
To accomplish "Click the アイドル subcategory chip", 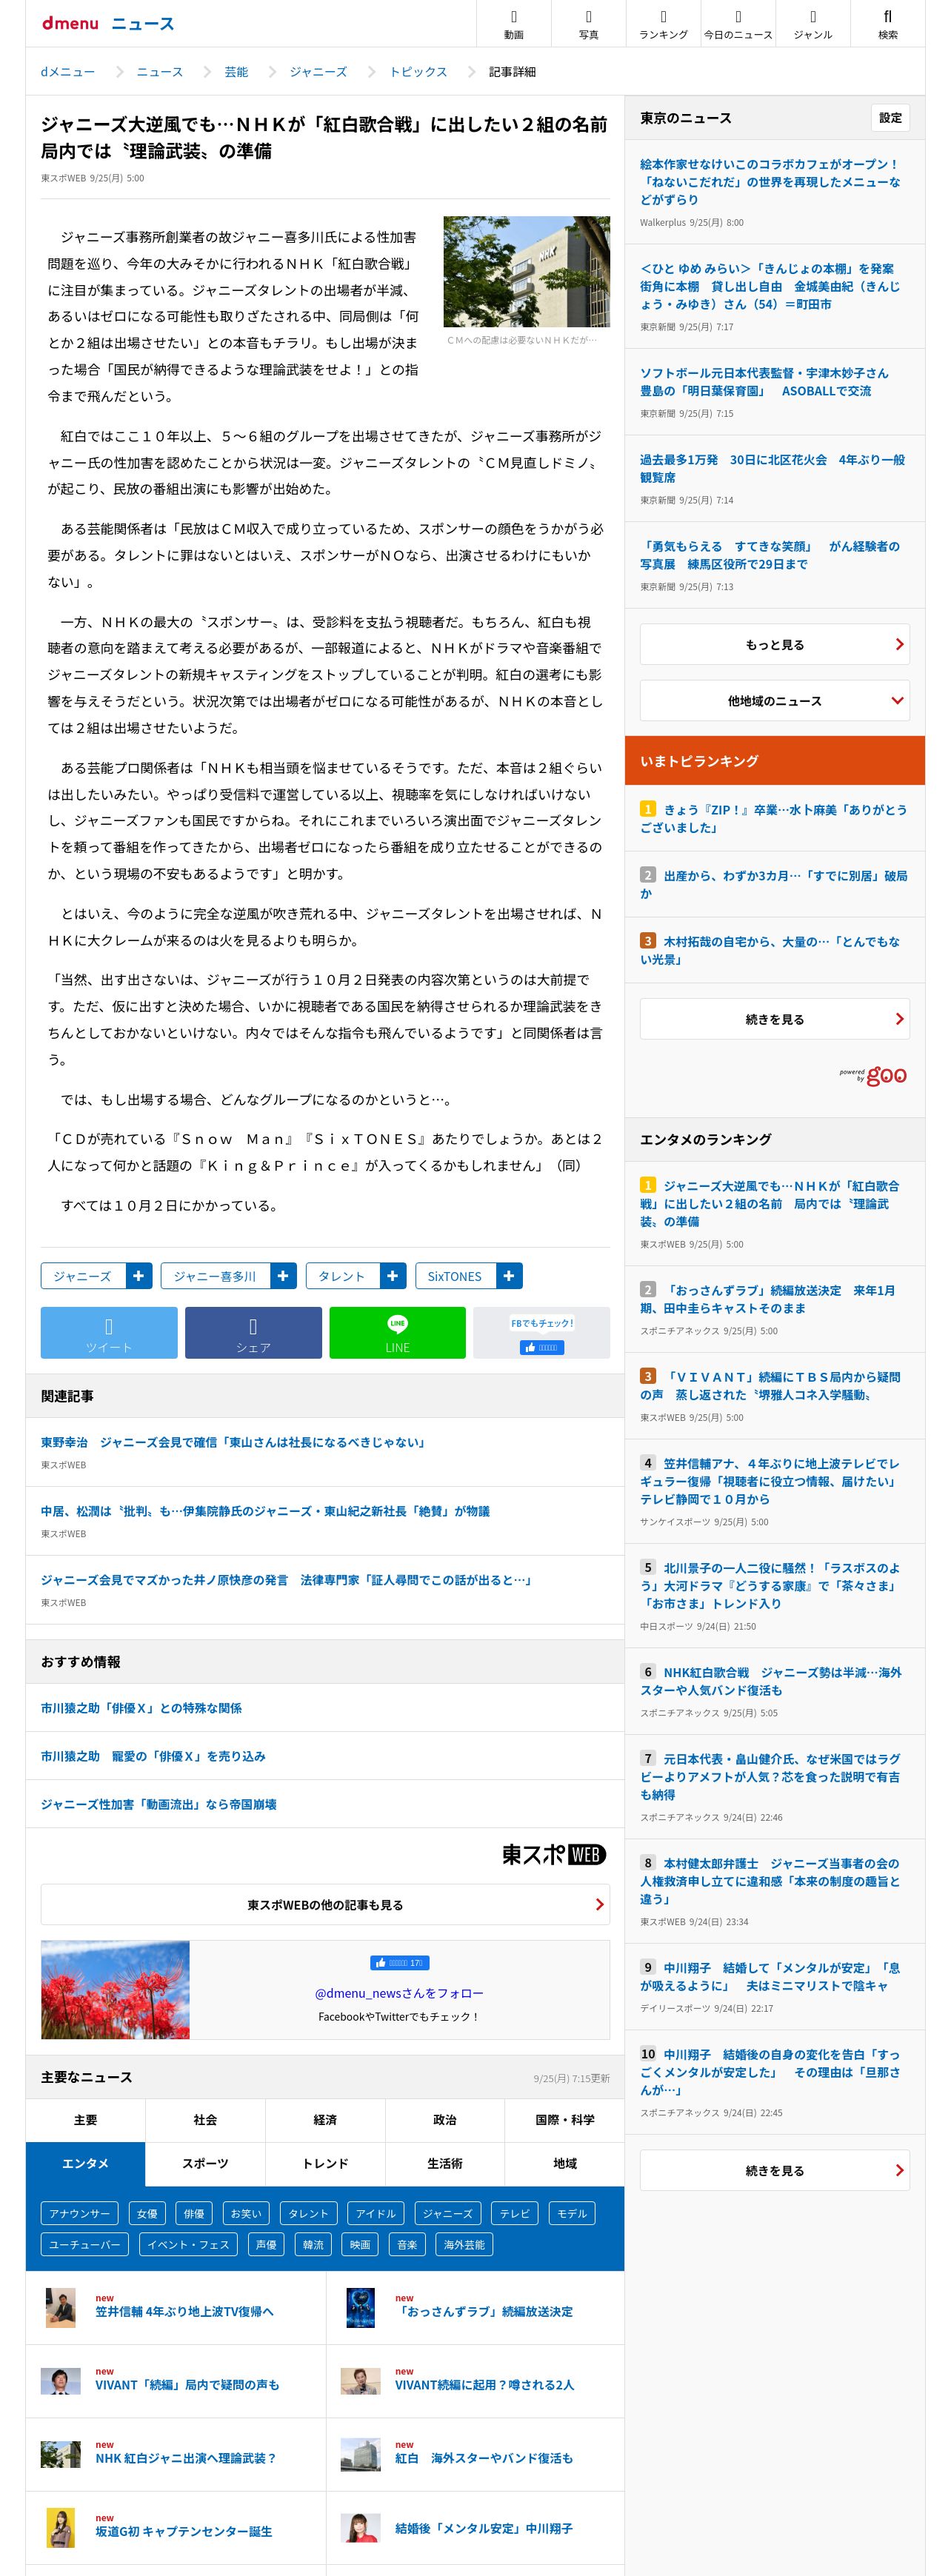I will [376, 2214].
